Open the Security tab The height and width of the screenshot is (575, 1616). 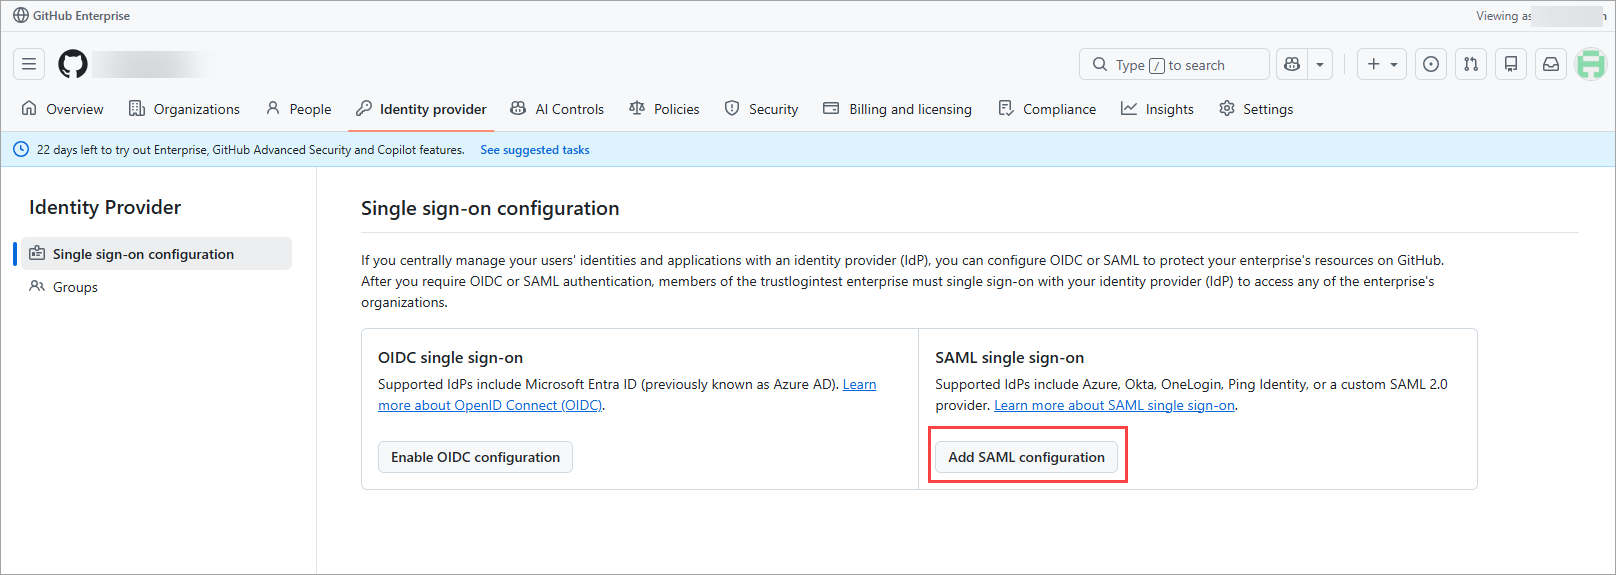762,109
